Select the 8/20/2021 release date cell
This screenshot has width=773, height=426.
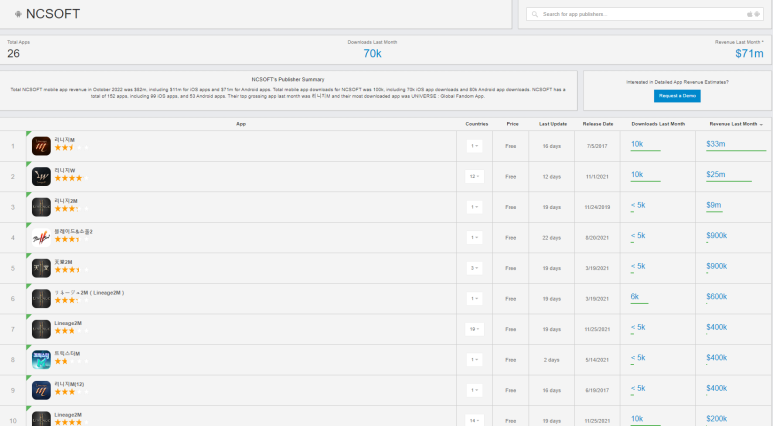click(x=597, y=238)
